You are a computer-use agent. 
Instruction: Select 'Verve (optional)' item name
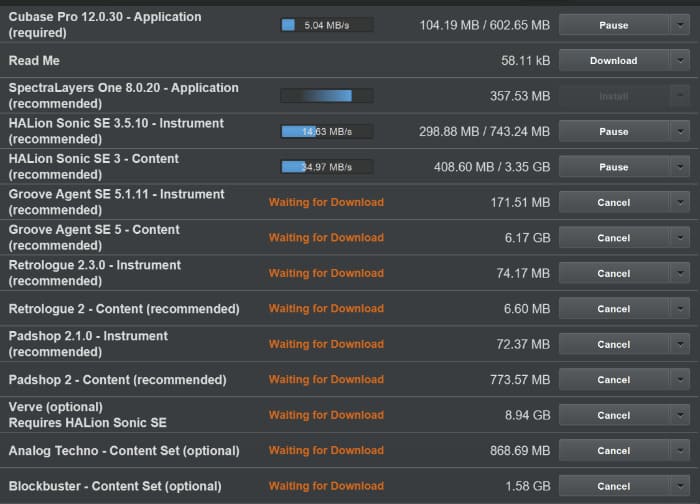click(56, 407)
